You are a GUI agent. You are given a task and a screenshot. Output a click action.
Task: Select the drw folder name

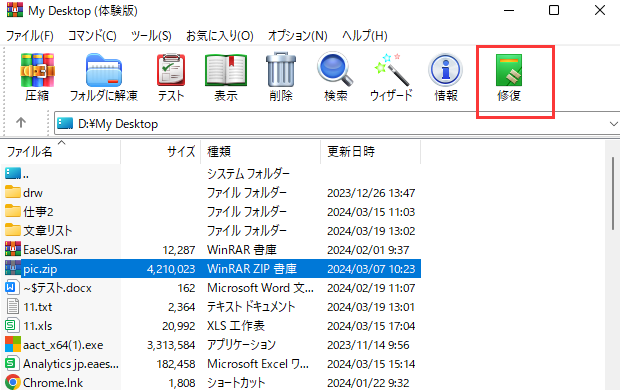coord(33,193)
